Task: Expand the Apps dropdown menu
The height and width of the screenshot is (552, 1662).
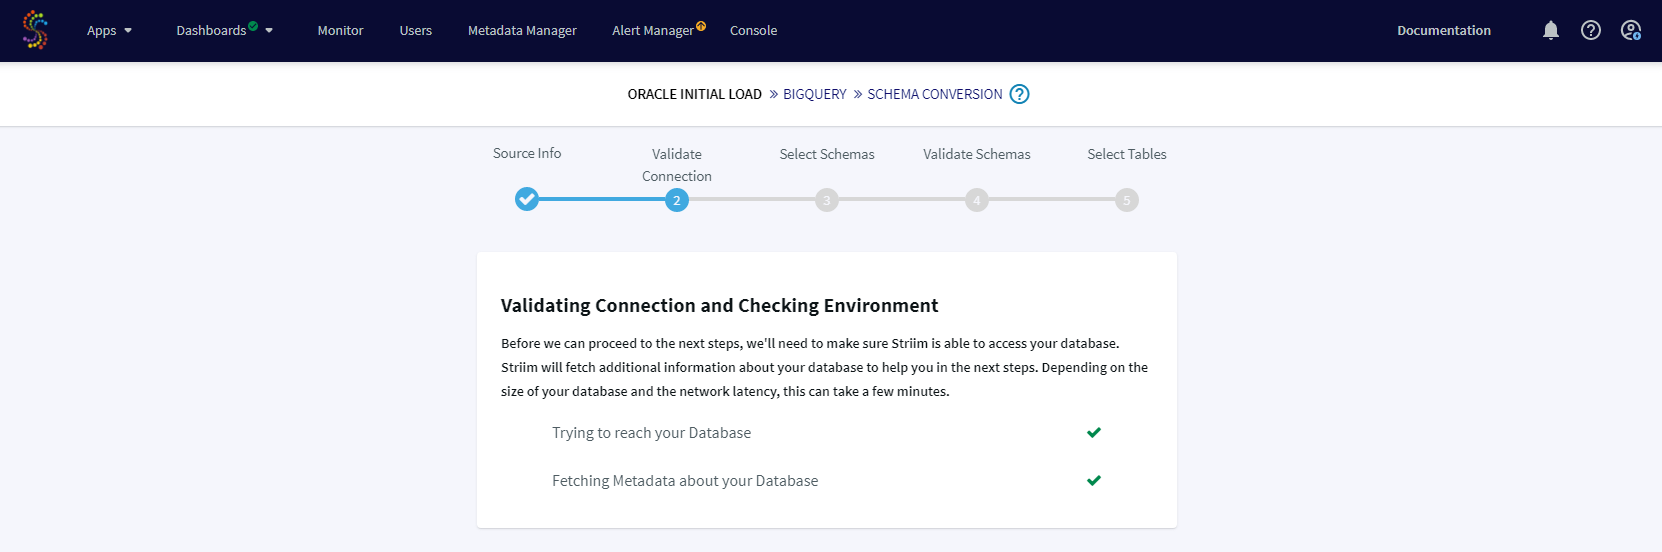Action: (109, 31)
